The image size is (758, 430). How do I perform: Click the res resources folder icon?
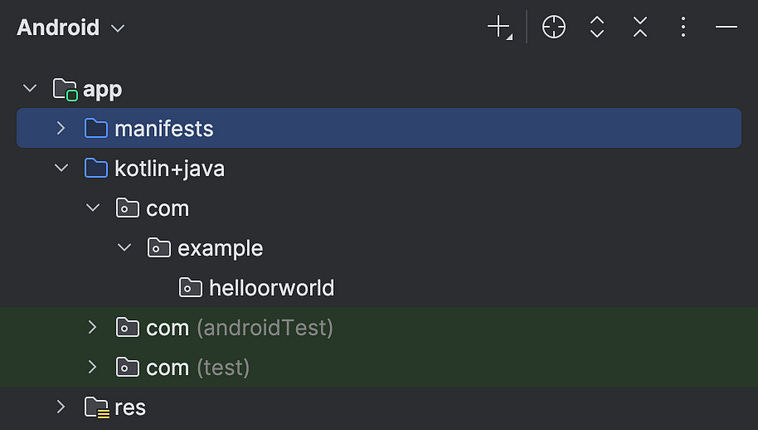(97, 407)
